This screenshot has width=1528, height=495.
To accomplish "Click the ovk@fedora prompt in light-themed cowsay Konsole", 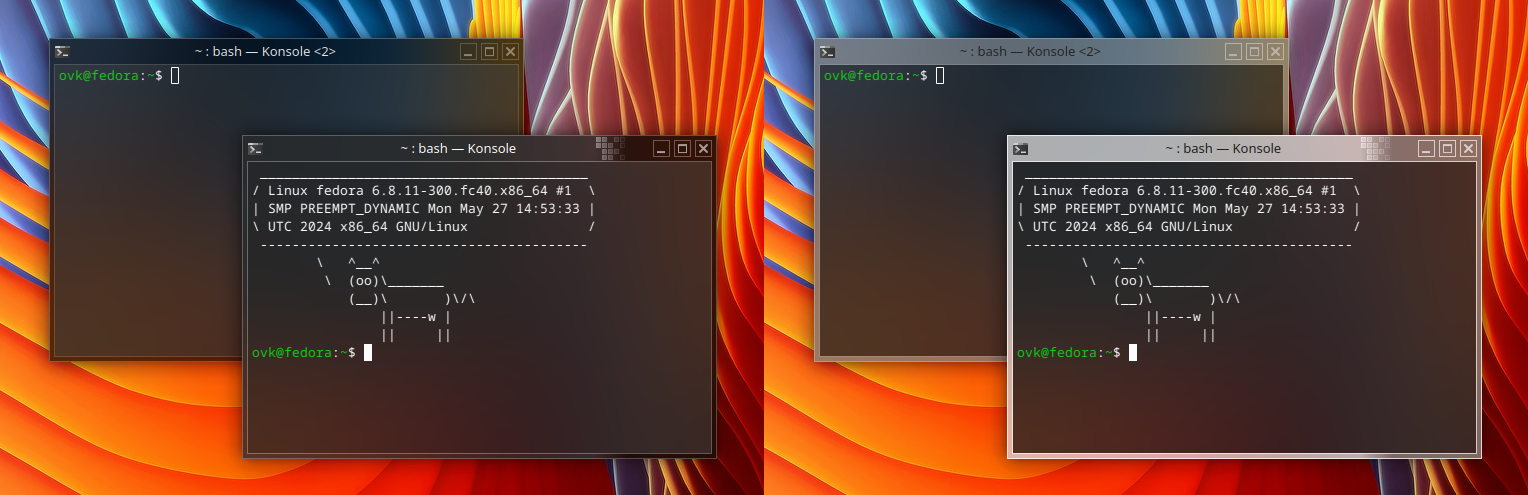I will pos(1068,353).
